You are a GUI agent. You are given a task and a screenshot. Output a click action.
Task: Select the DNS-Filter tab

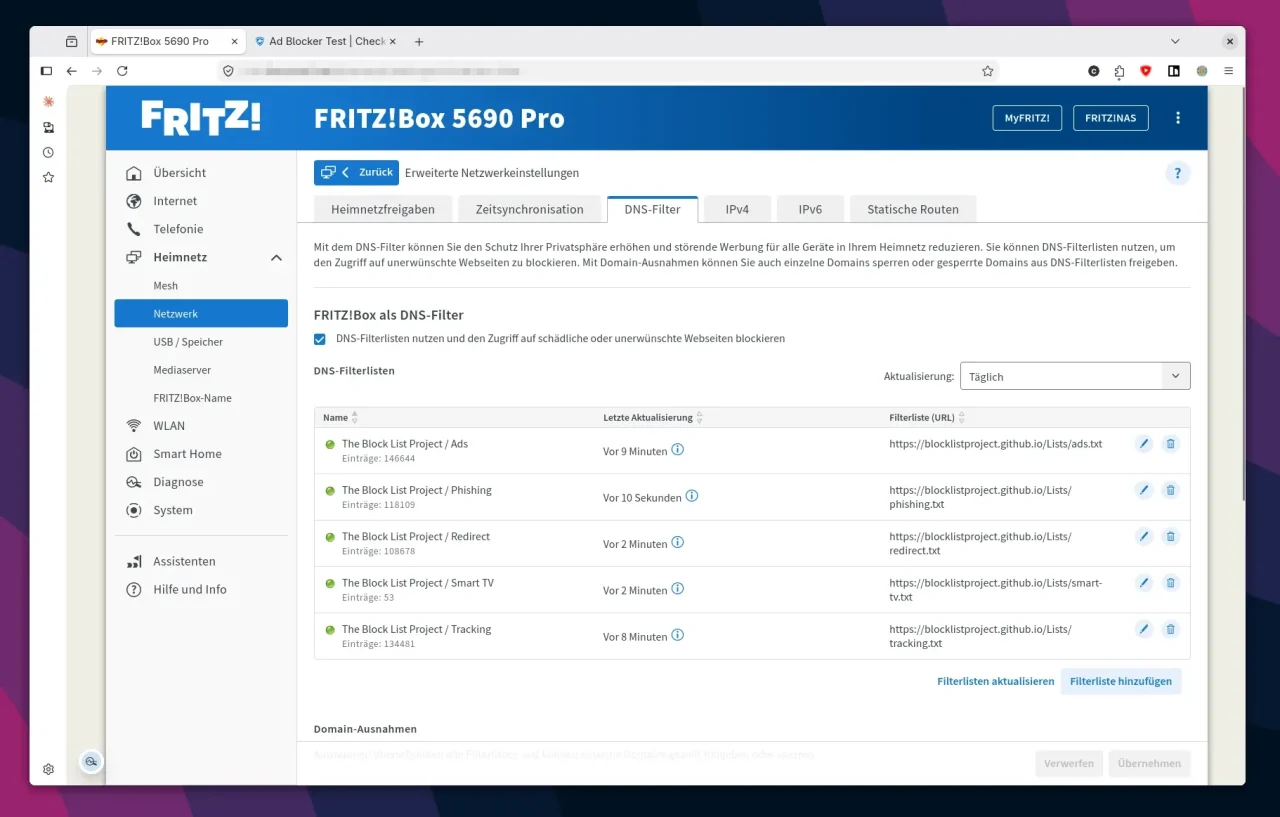[x=652, y=210]
